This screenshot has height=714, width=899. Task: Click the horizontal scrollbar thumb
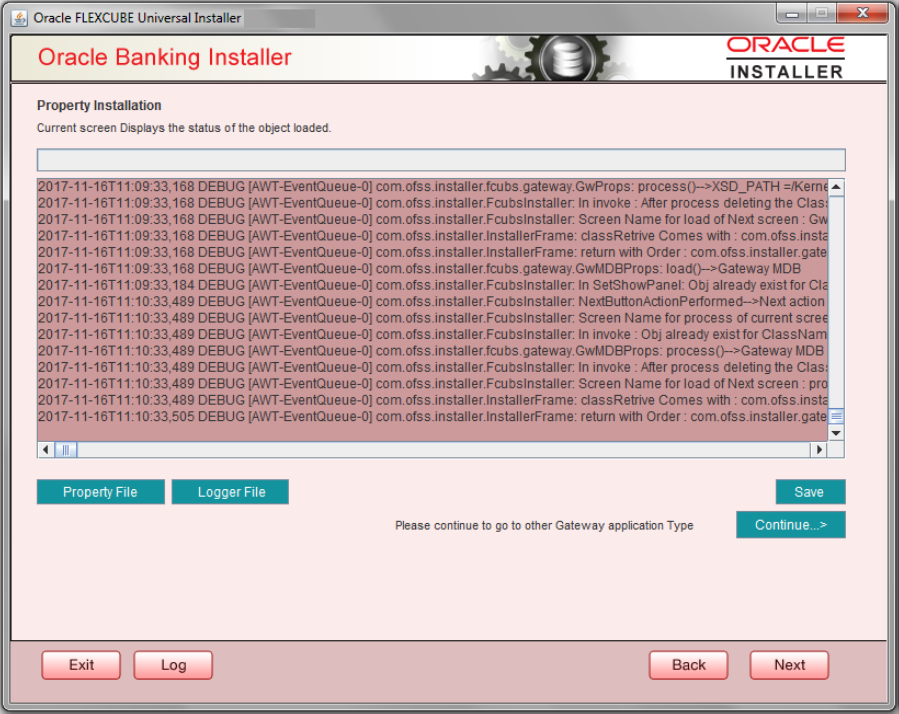click(x=66, y=450)
